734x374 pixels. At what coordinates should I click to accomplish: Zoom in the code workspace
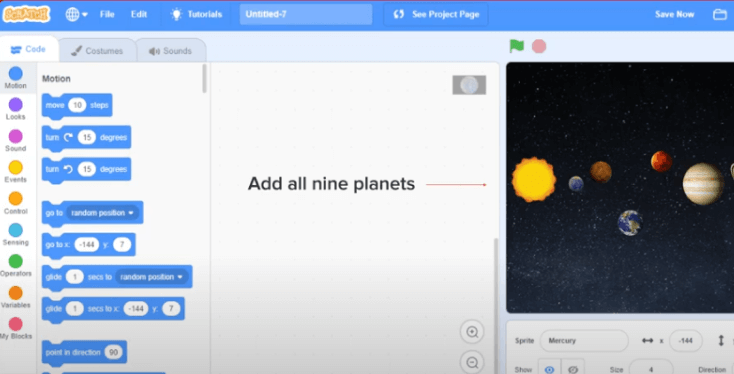point(472,332)
